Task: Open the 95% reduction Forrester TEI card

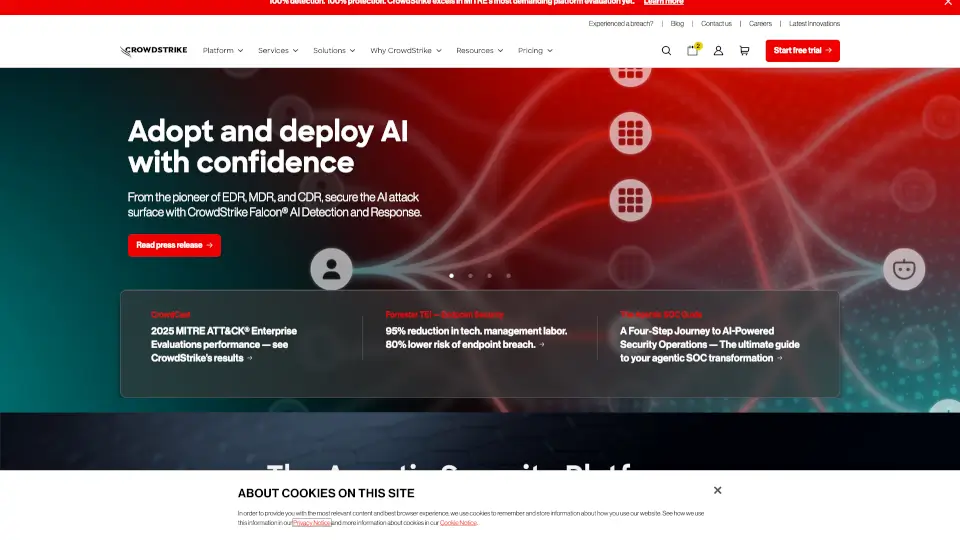Action: [476, 337]
